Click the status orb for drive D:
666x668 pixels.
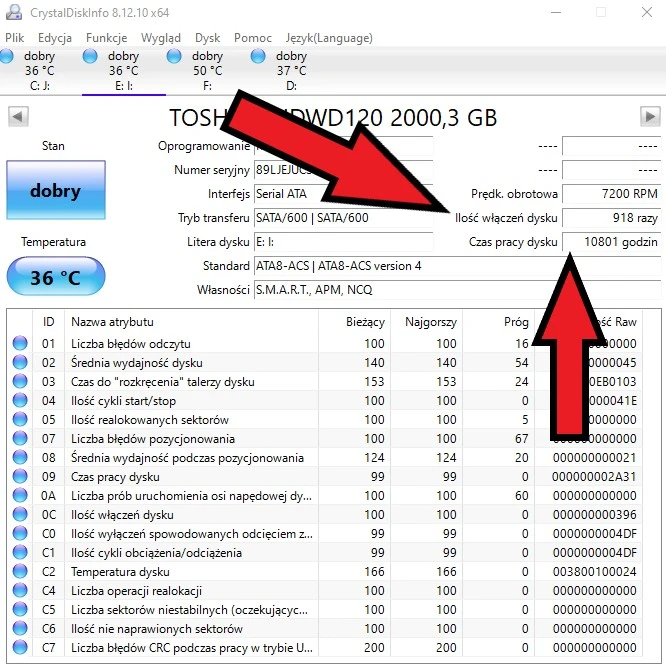tap(259, 57)
